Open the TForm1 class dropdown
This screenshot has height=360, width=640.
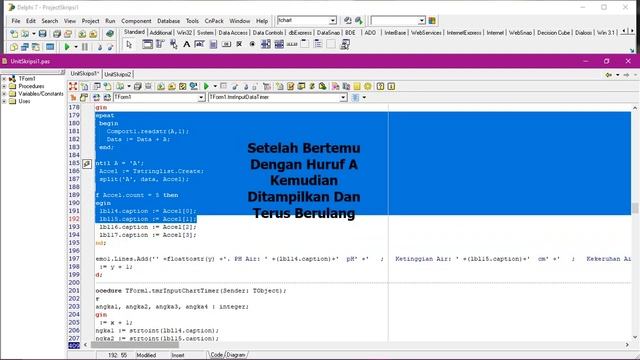[x=201, y=97]
